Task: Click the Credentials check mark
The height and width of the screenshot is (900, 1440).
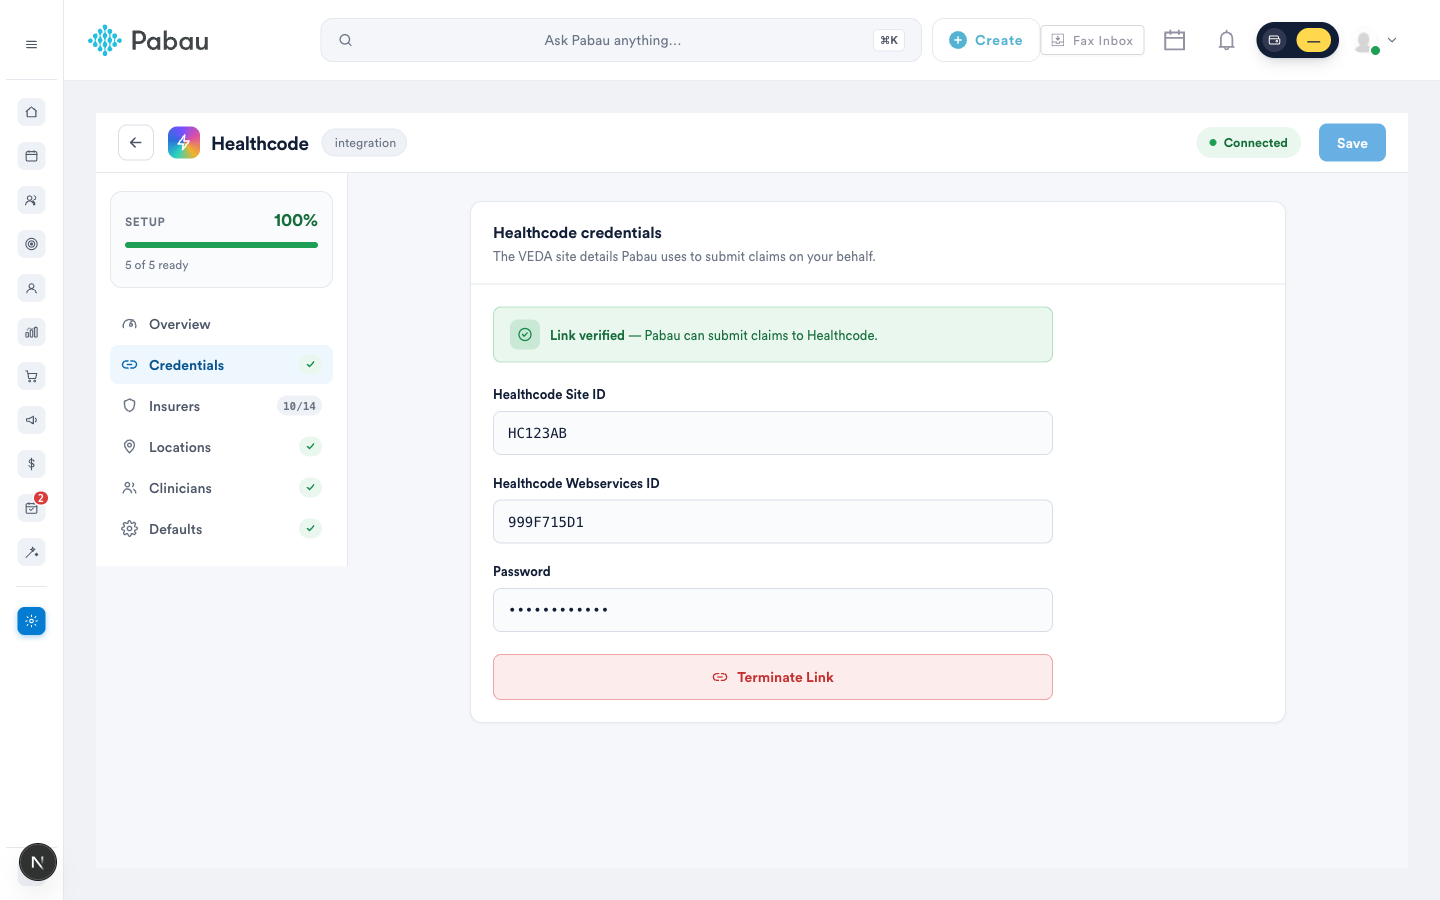Action: pos(311,365)
